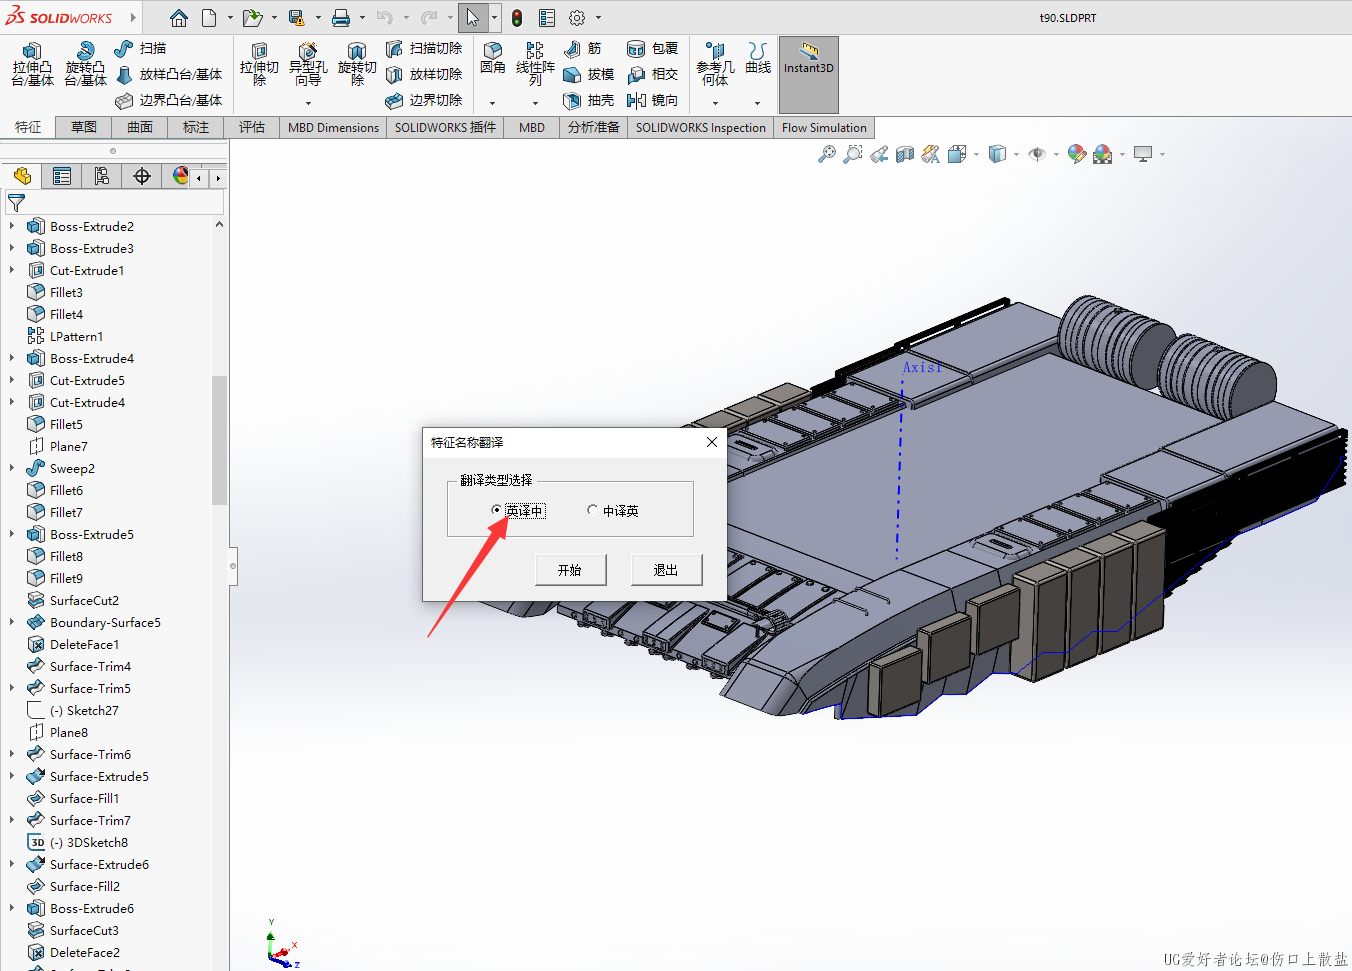Toggle the Instant3D button
1352x971 pixels.
[808, 74]
